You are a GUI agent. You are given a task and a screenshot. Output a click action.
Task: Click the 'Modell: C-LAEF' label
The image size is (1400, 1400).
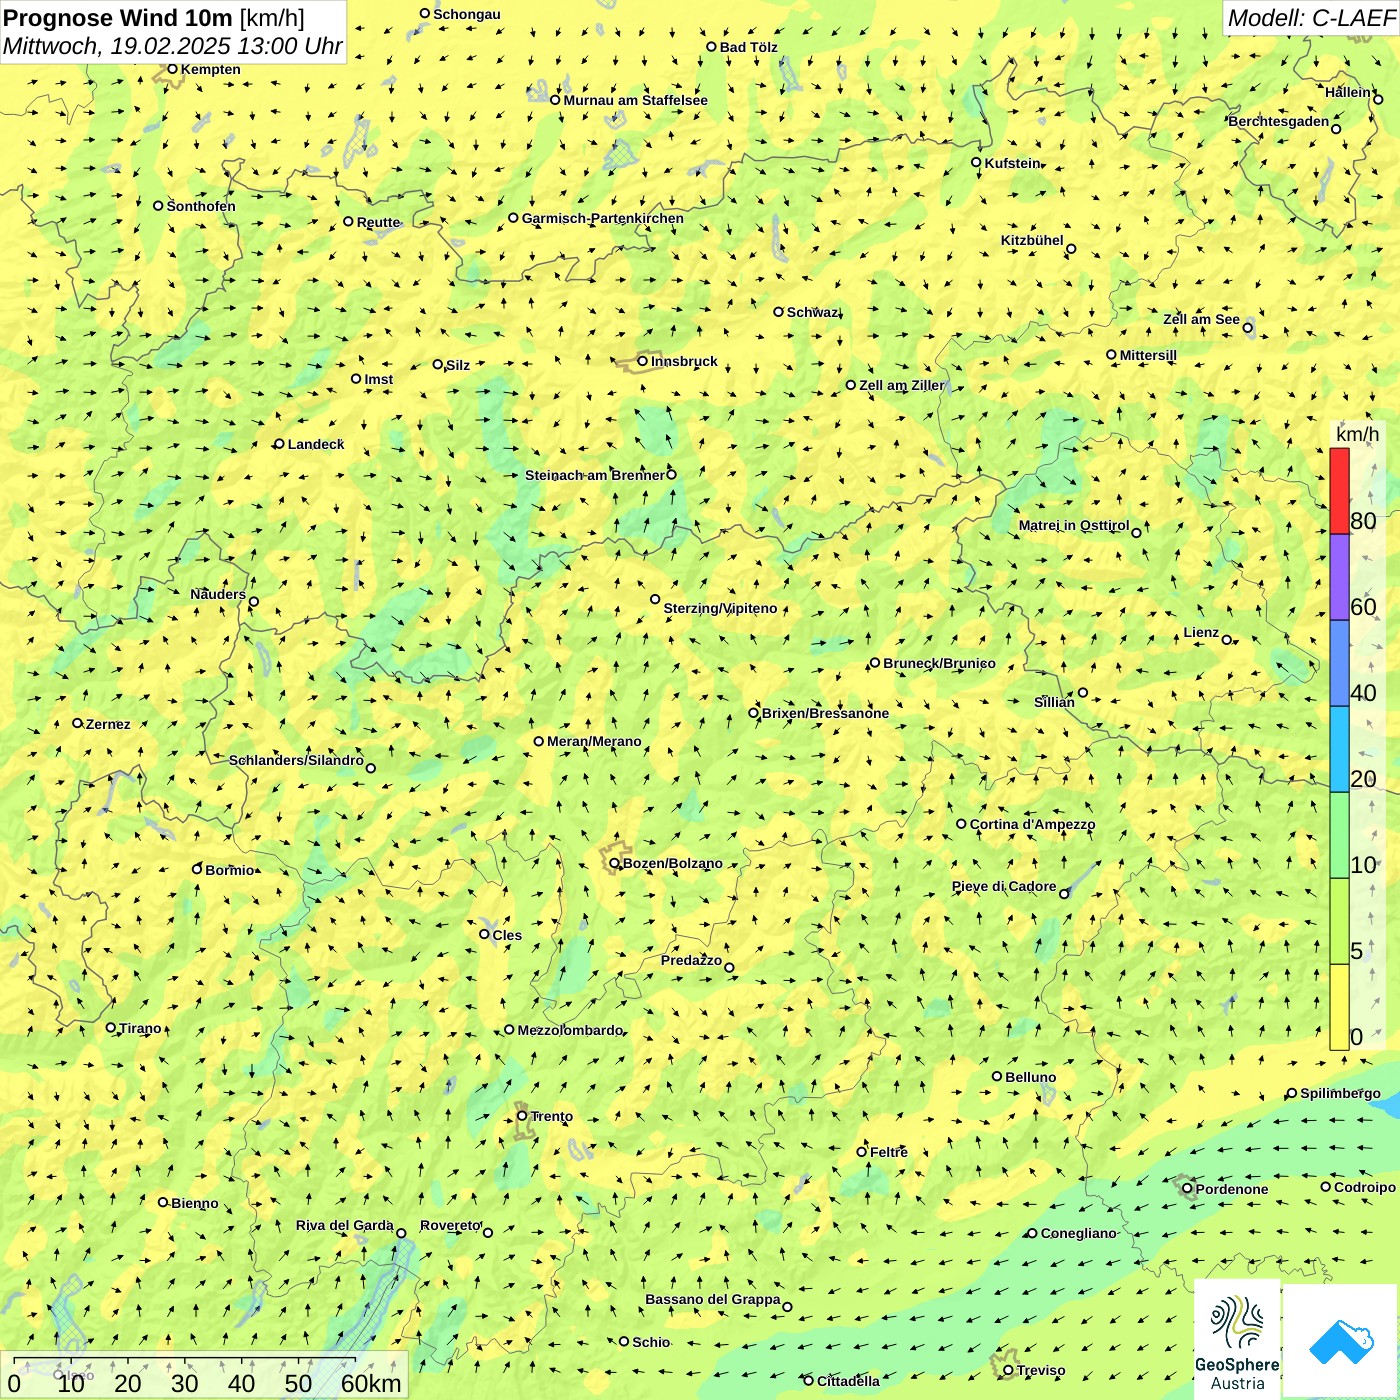click(1310, 18)
